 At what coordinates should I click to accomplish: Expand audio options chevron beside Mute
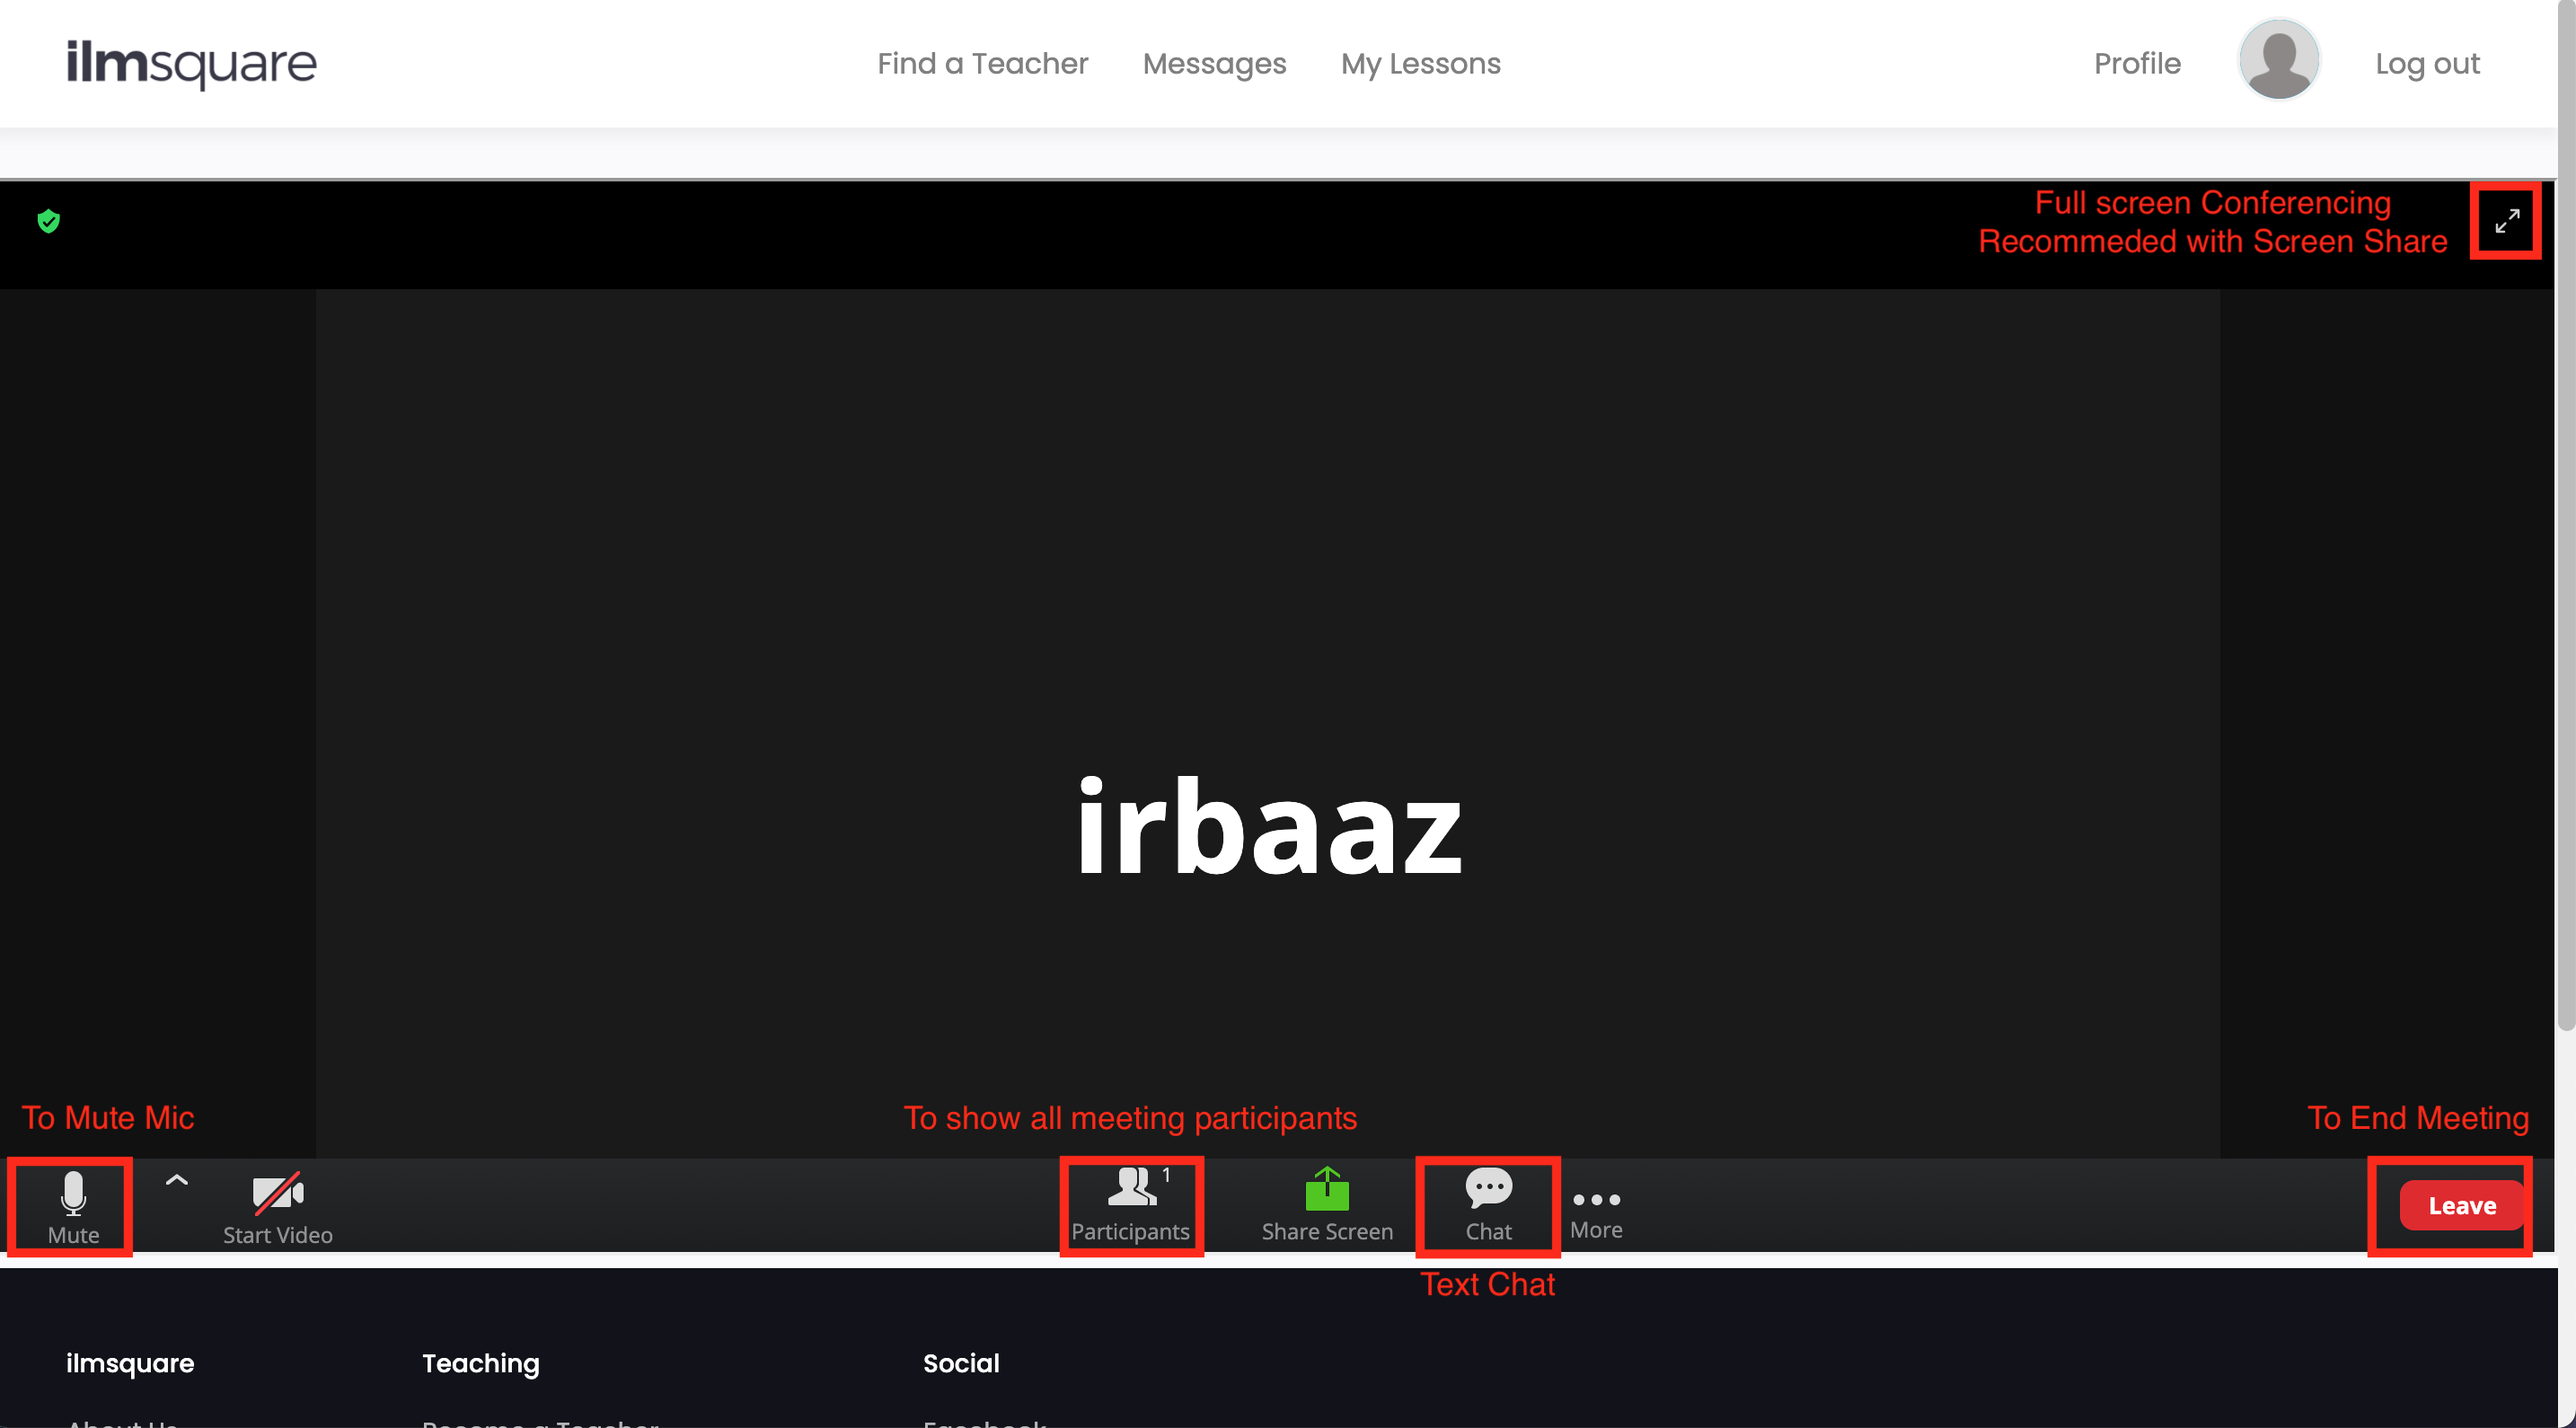pos(176,1181)
